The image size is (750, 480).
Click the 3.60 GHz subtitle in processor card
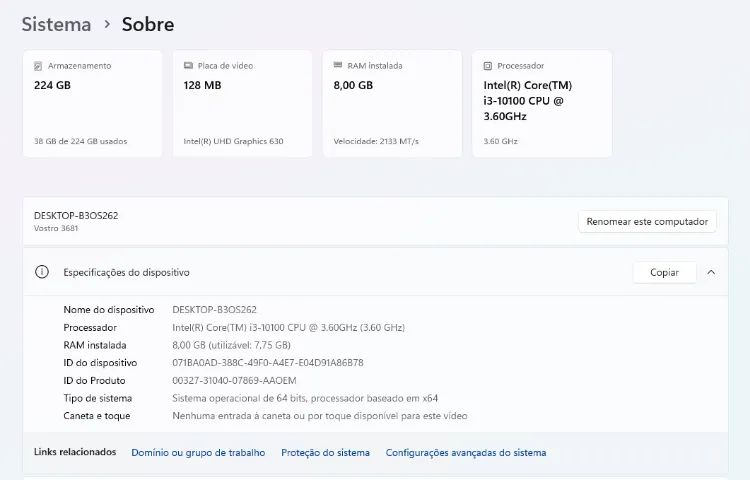point(500,142)
